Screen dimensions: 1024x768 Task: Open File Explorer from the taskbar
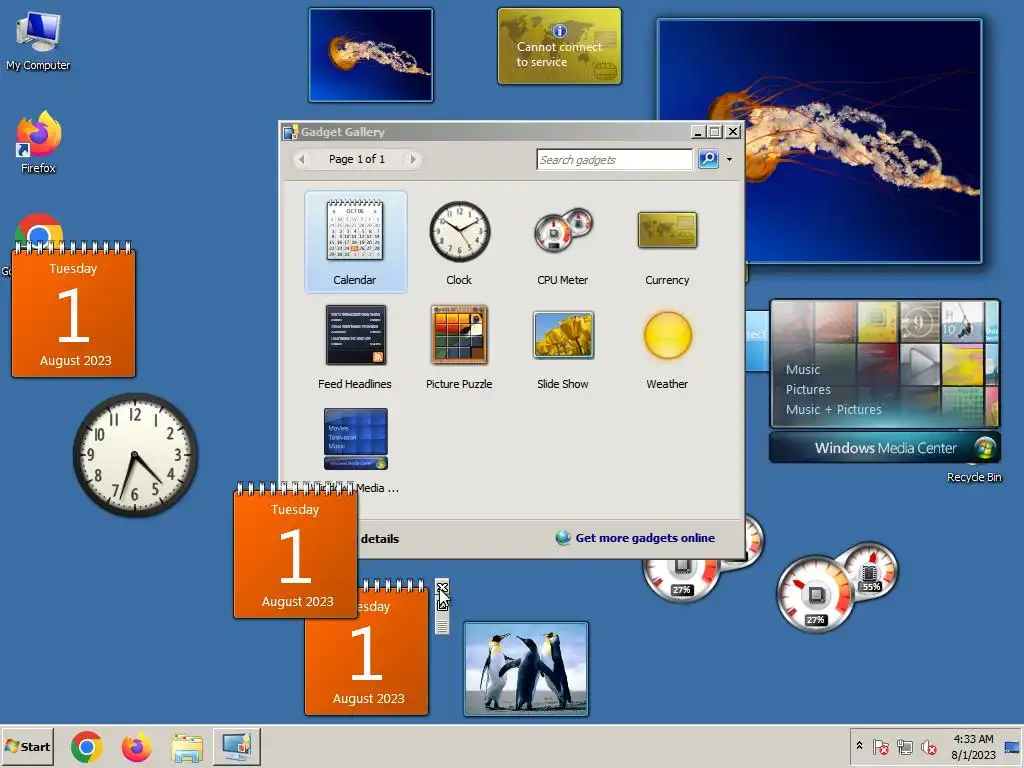187,747
